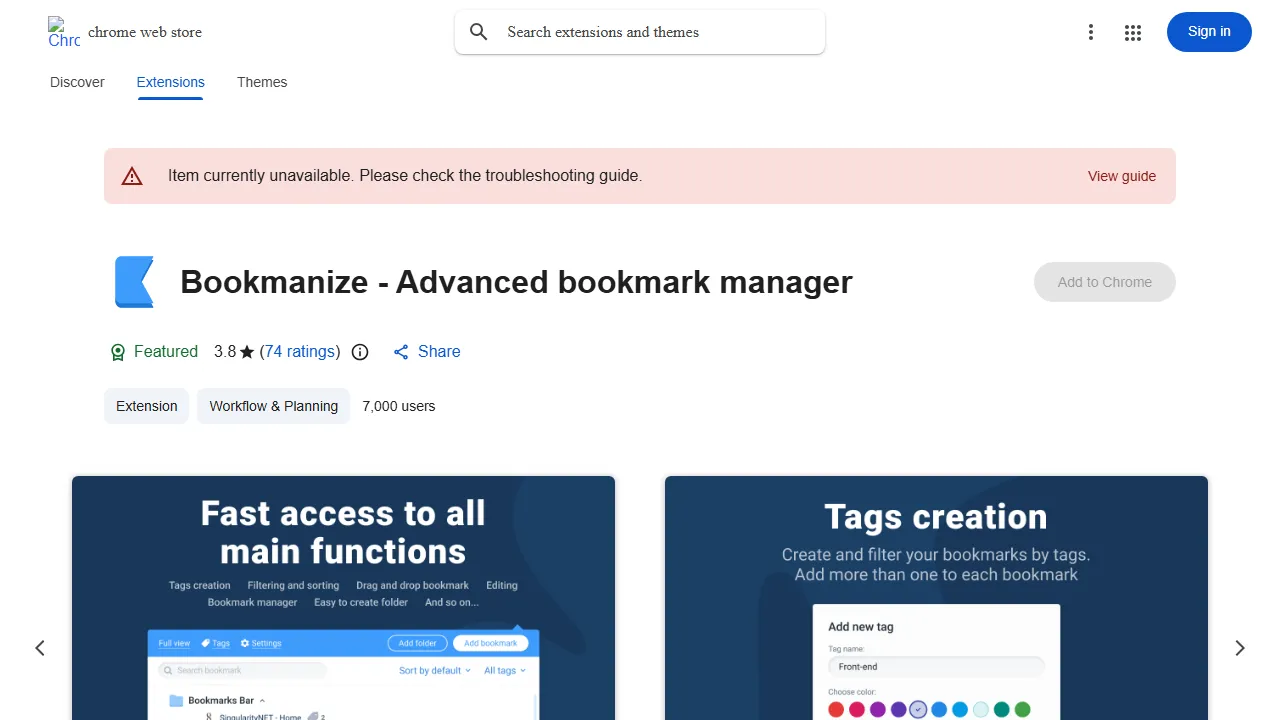The height and width of the screenshot is (720, 1280).
Task: Switch to the Themes tab
Action: (x=262, y=82)
